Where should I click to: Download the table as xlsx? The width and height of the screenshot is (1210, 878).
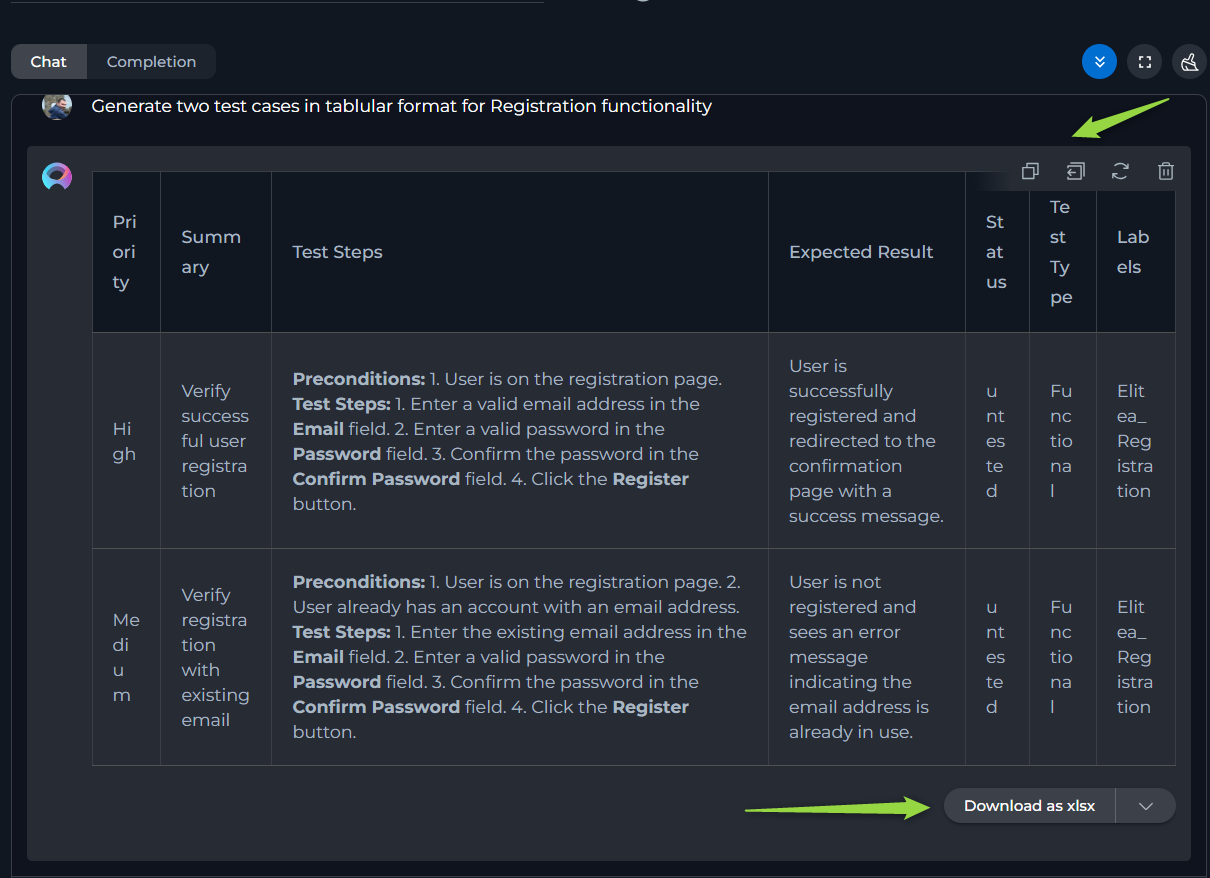coord(1029,806)
